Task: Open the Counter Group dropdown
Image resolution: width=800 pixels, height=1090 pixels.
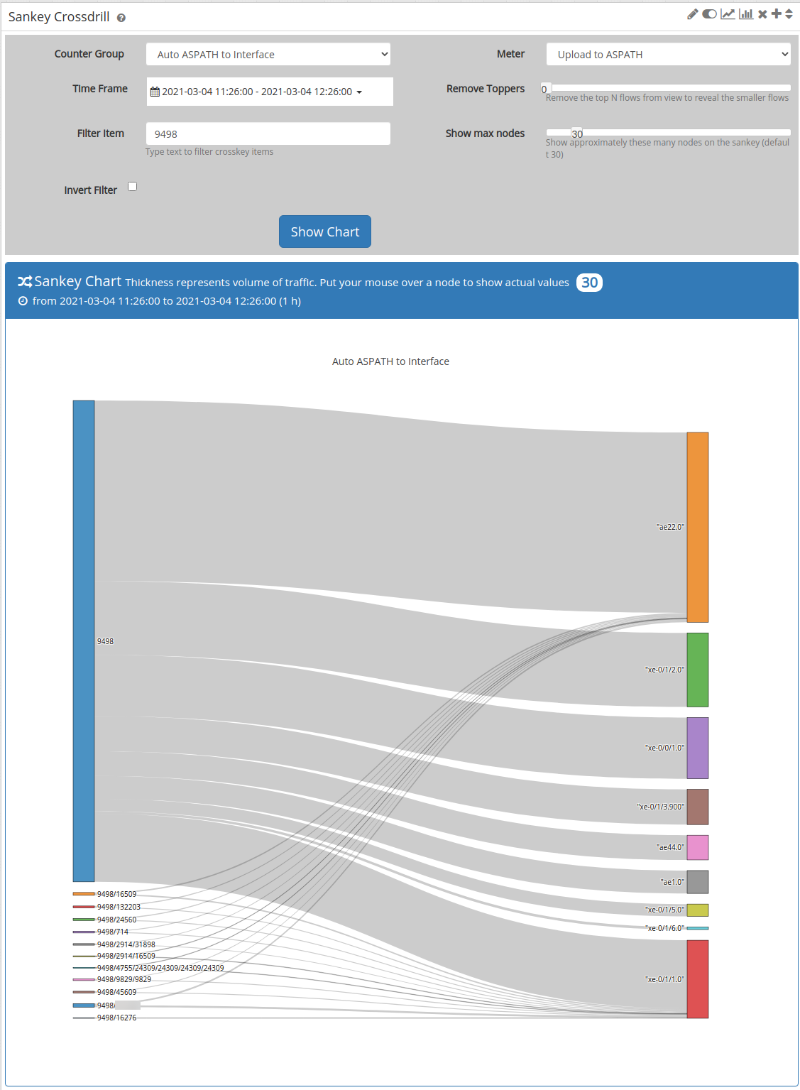Action: 268,54
